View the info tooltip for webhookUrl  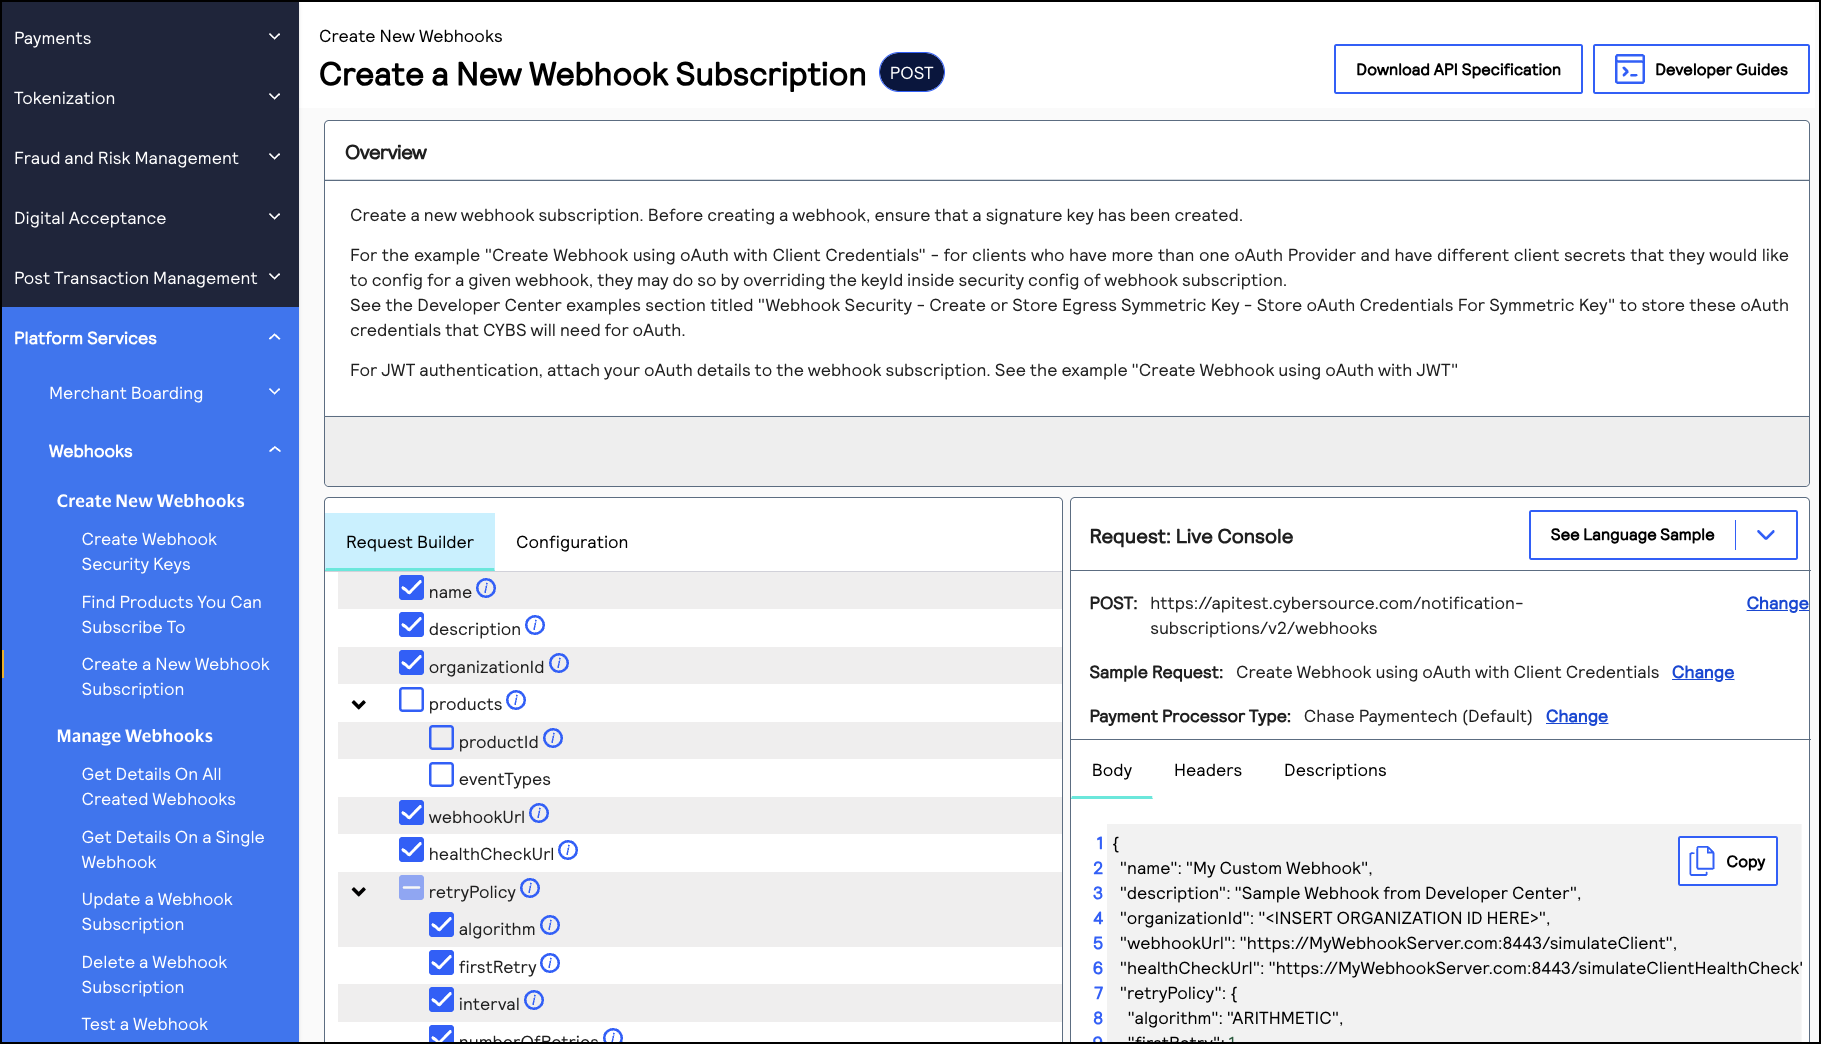[x=539, y=813]
